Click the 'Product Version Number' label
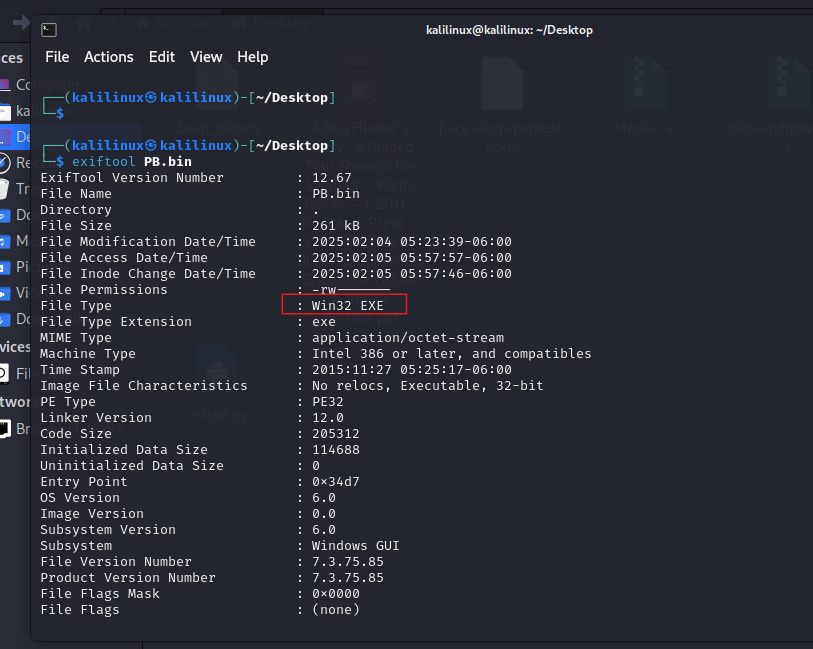 click(128, 578)
